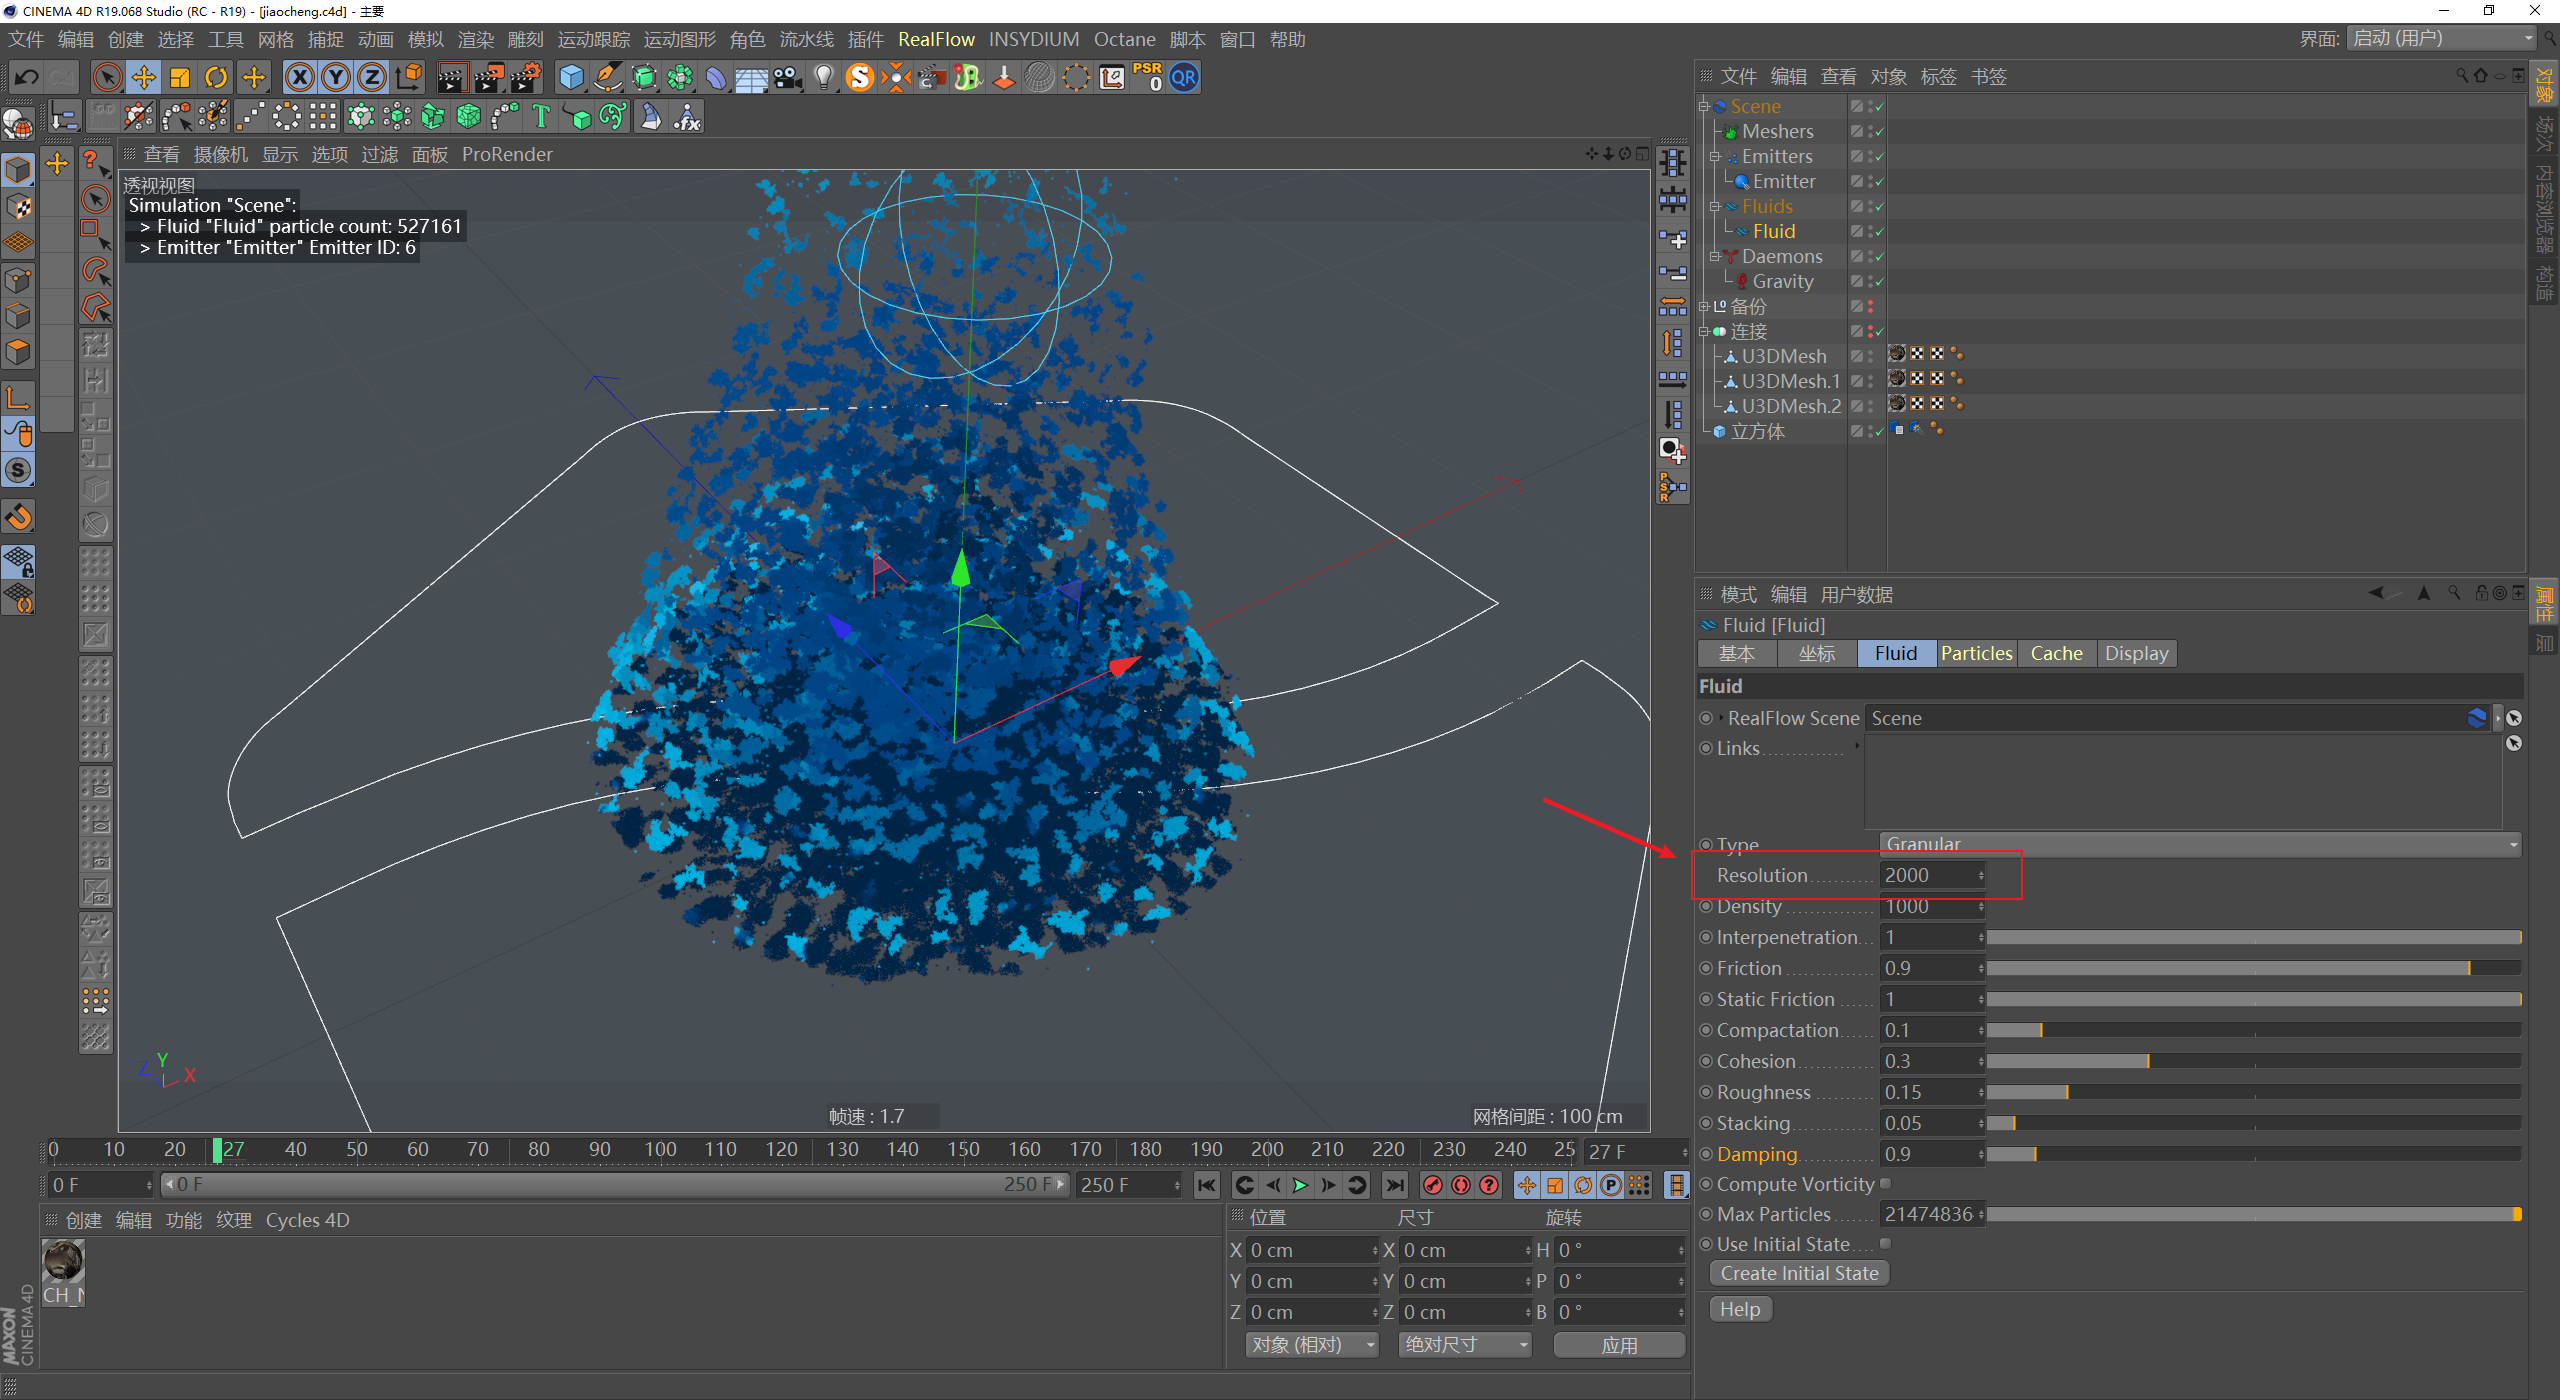Viewport: 2560px width, 1400px height.
Task: Open the 界面 layout dropdown
Action: (2441, 39)
